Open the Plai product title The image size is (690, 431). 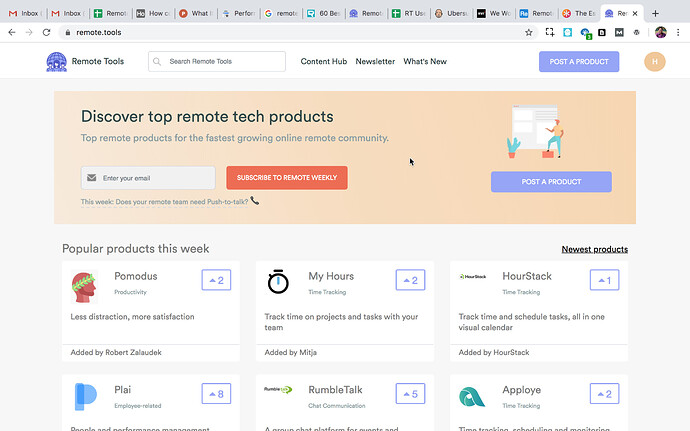pos(122,390)
